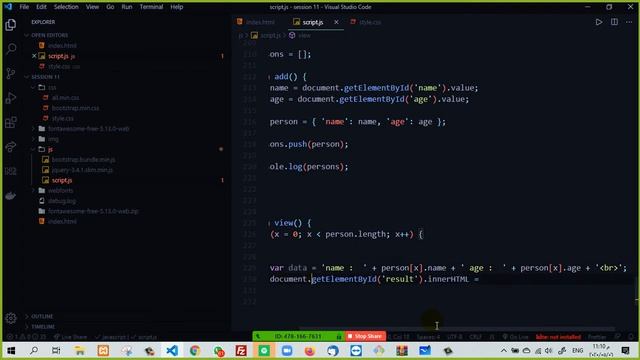Click Windows Start button
The image size is (640, 360).
tap(11, 351)
